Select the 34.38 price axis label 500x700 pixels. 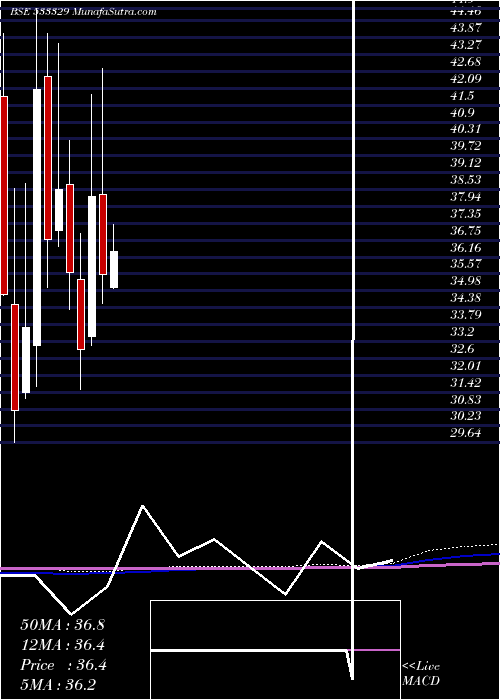coord(466,298)
